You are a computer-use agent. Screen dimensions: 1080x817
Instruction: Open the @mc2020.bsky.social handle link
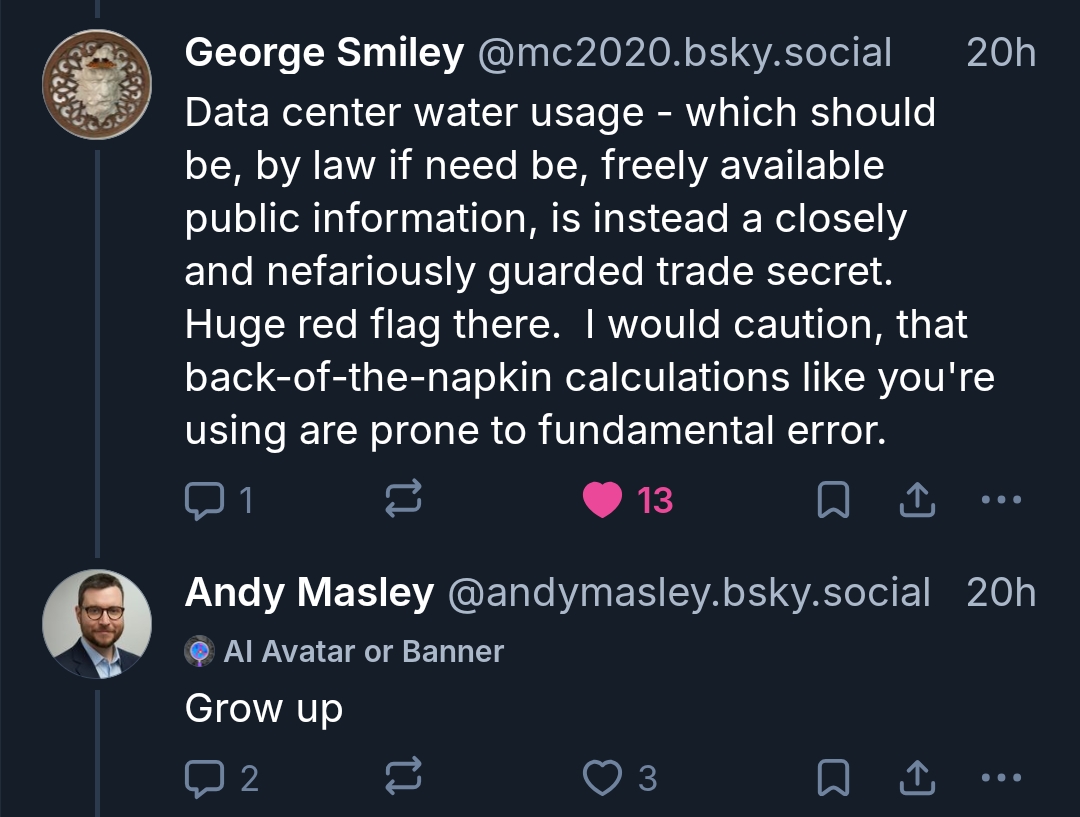coord(685,53)
